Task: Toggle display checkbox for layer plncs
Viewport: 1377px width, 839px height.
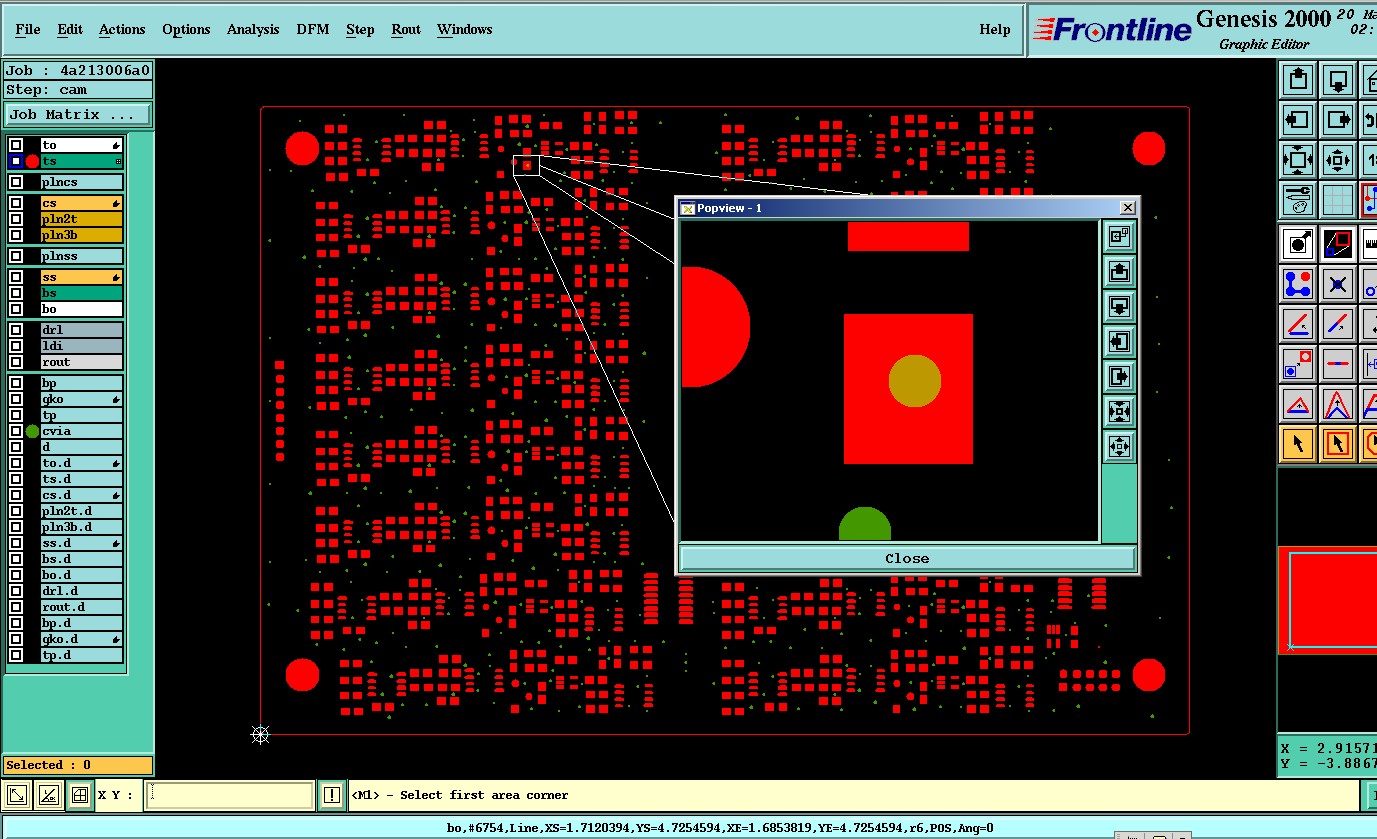Action: pos(16,182)
